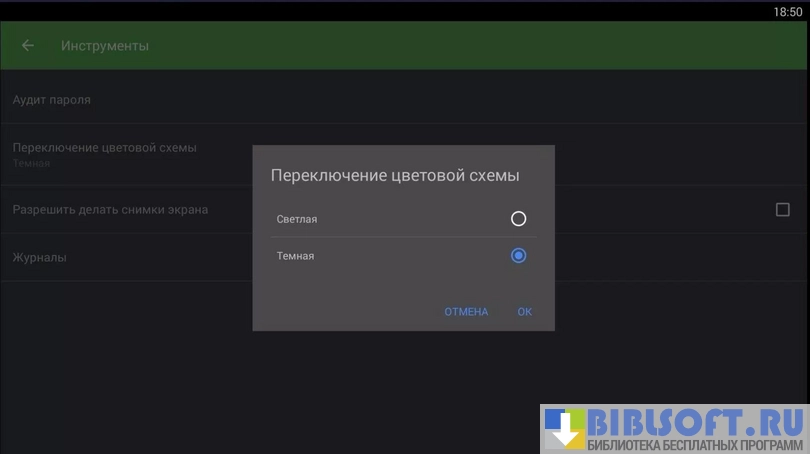Open Переключение цветовой схемы setting in list
The height and width of the screenshot is (454, 810).
[105, 148]
